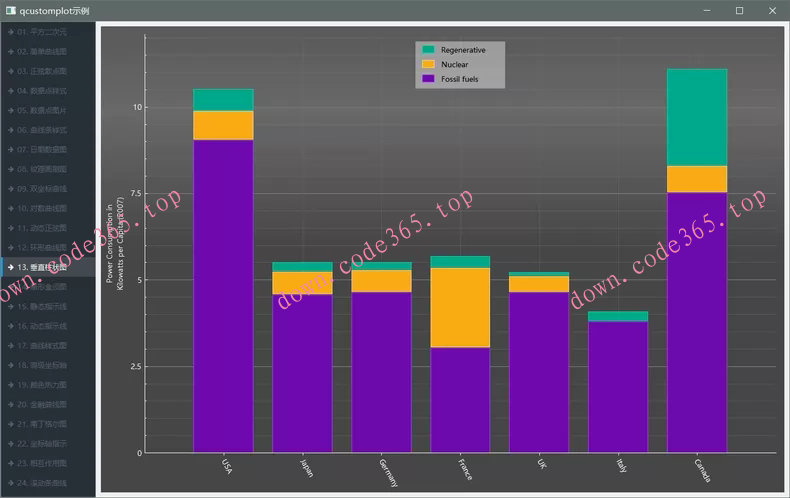The width and height of the screenshot is (790, 498).
Task: Maximize the qcustomplot window
Action: (739, 11)
